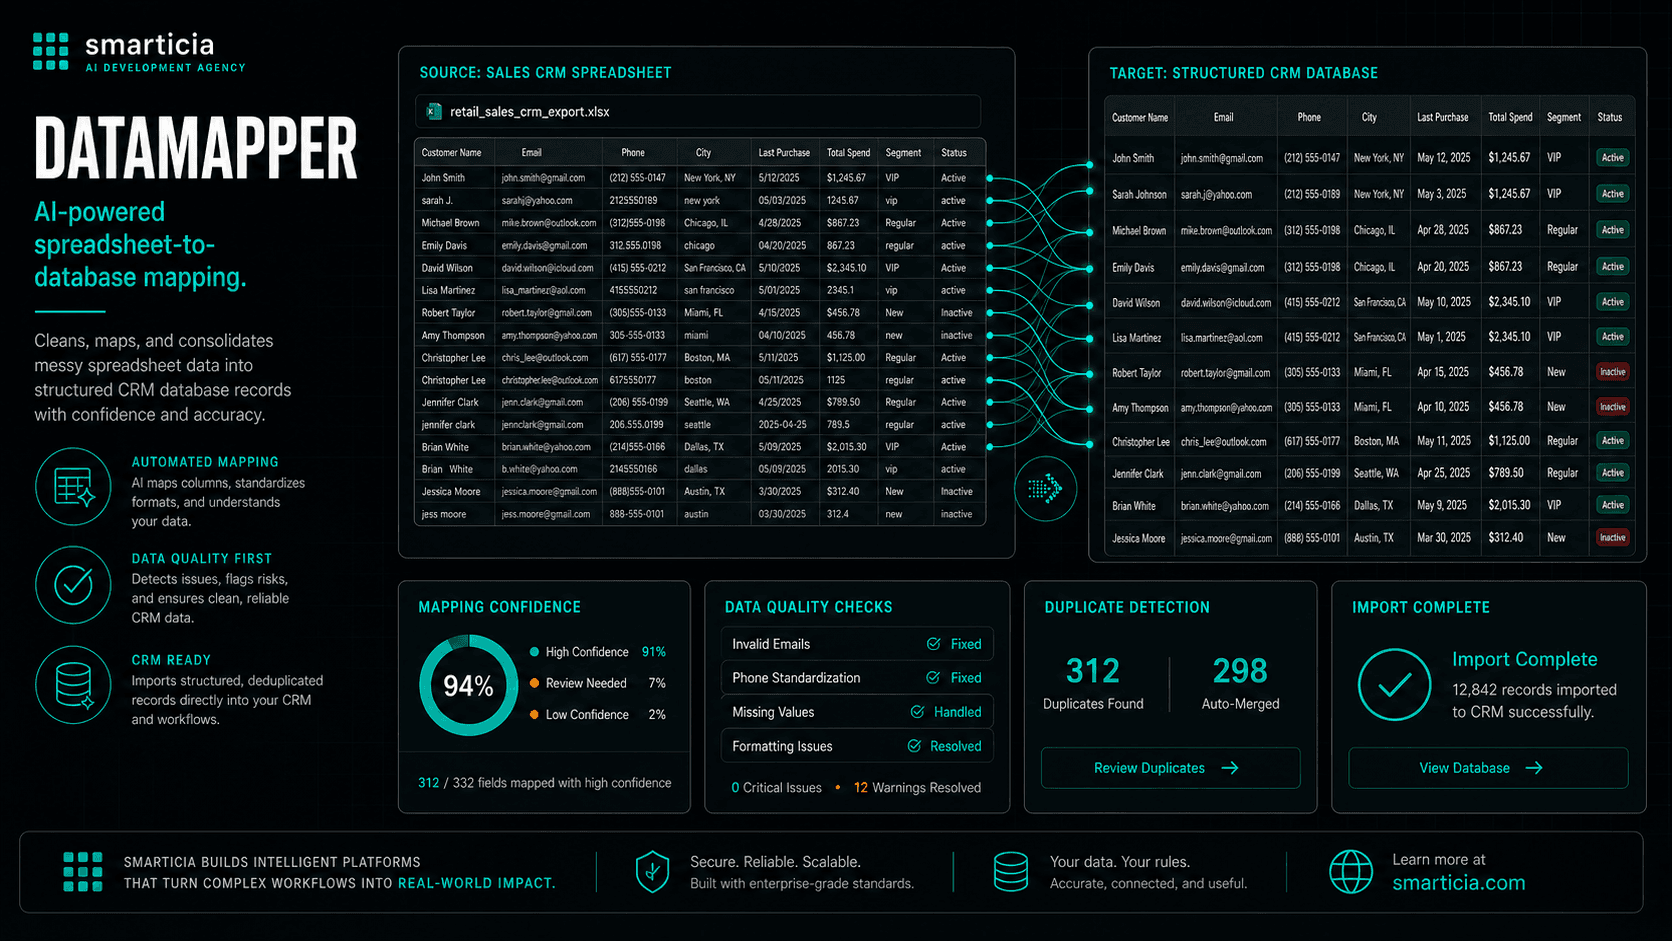The height and width of the screenshot is (941, 1672).
Task: Click phone 4155550212 in the Lisa Martinez row
Action: (633, 290)
